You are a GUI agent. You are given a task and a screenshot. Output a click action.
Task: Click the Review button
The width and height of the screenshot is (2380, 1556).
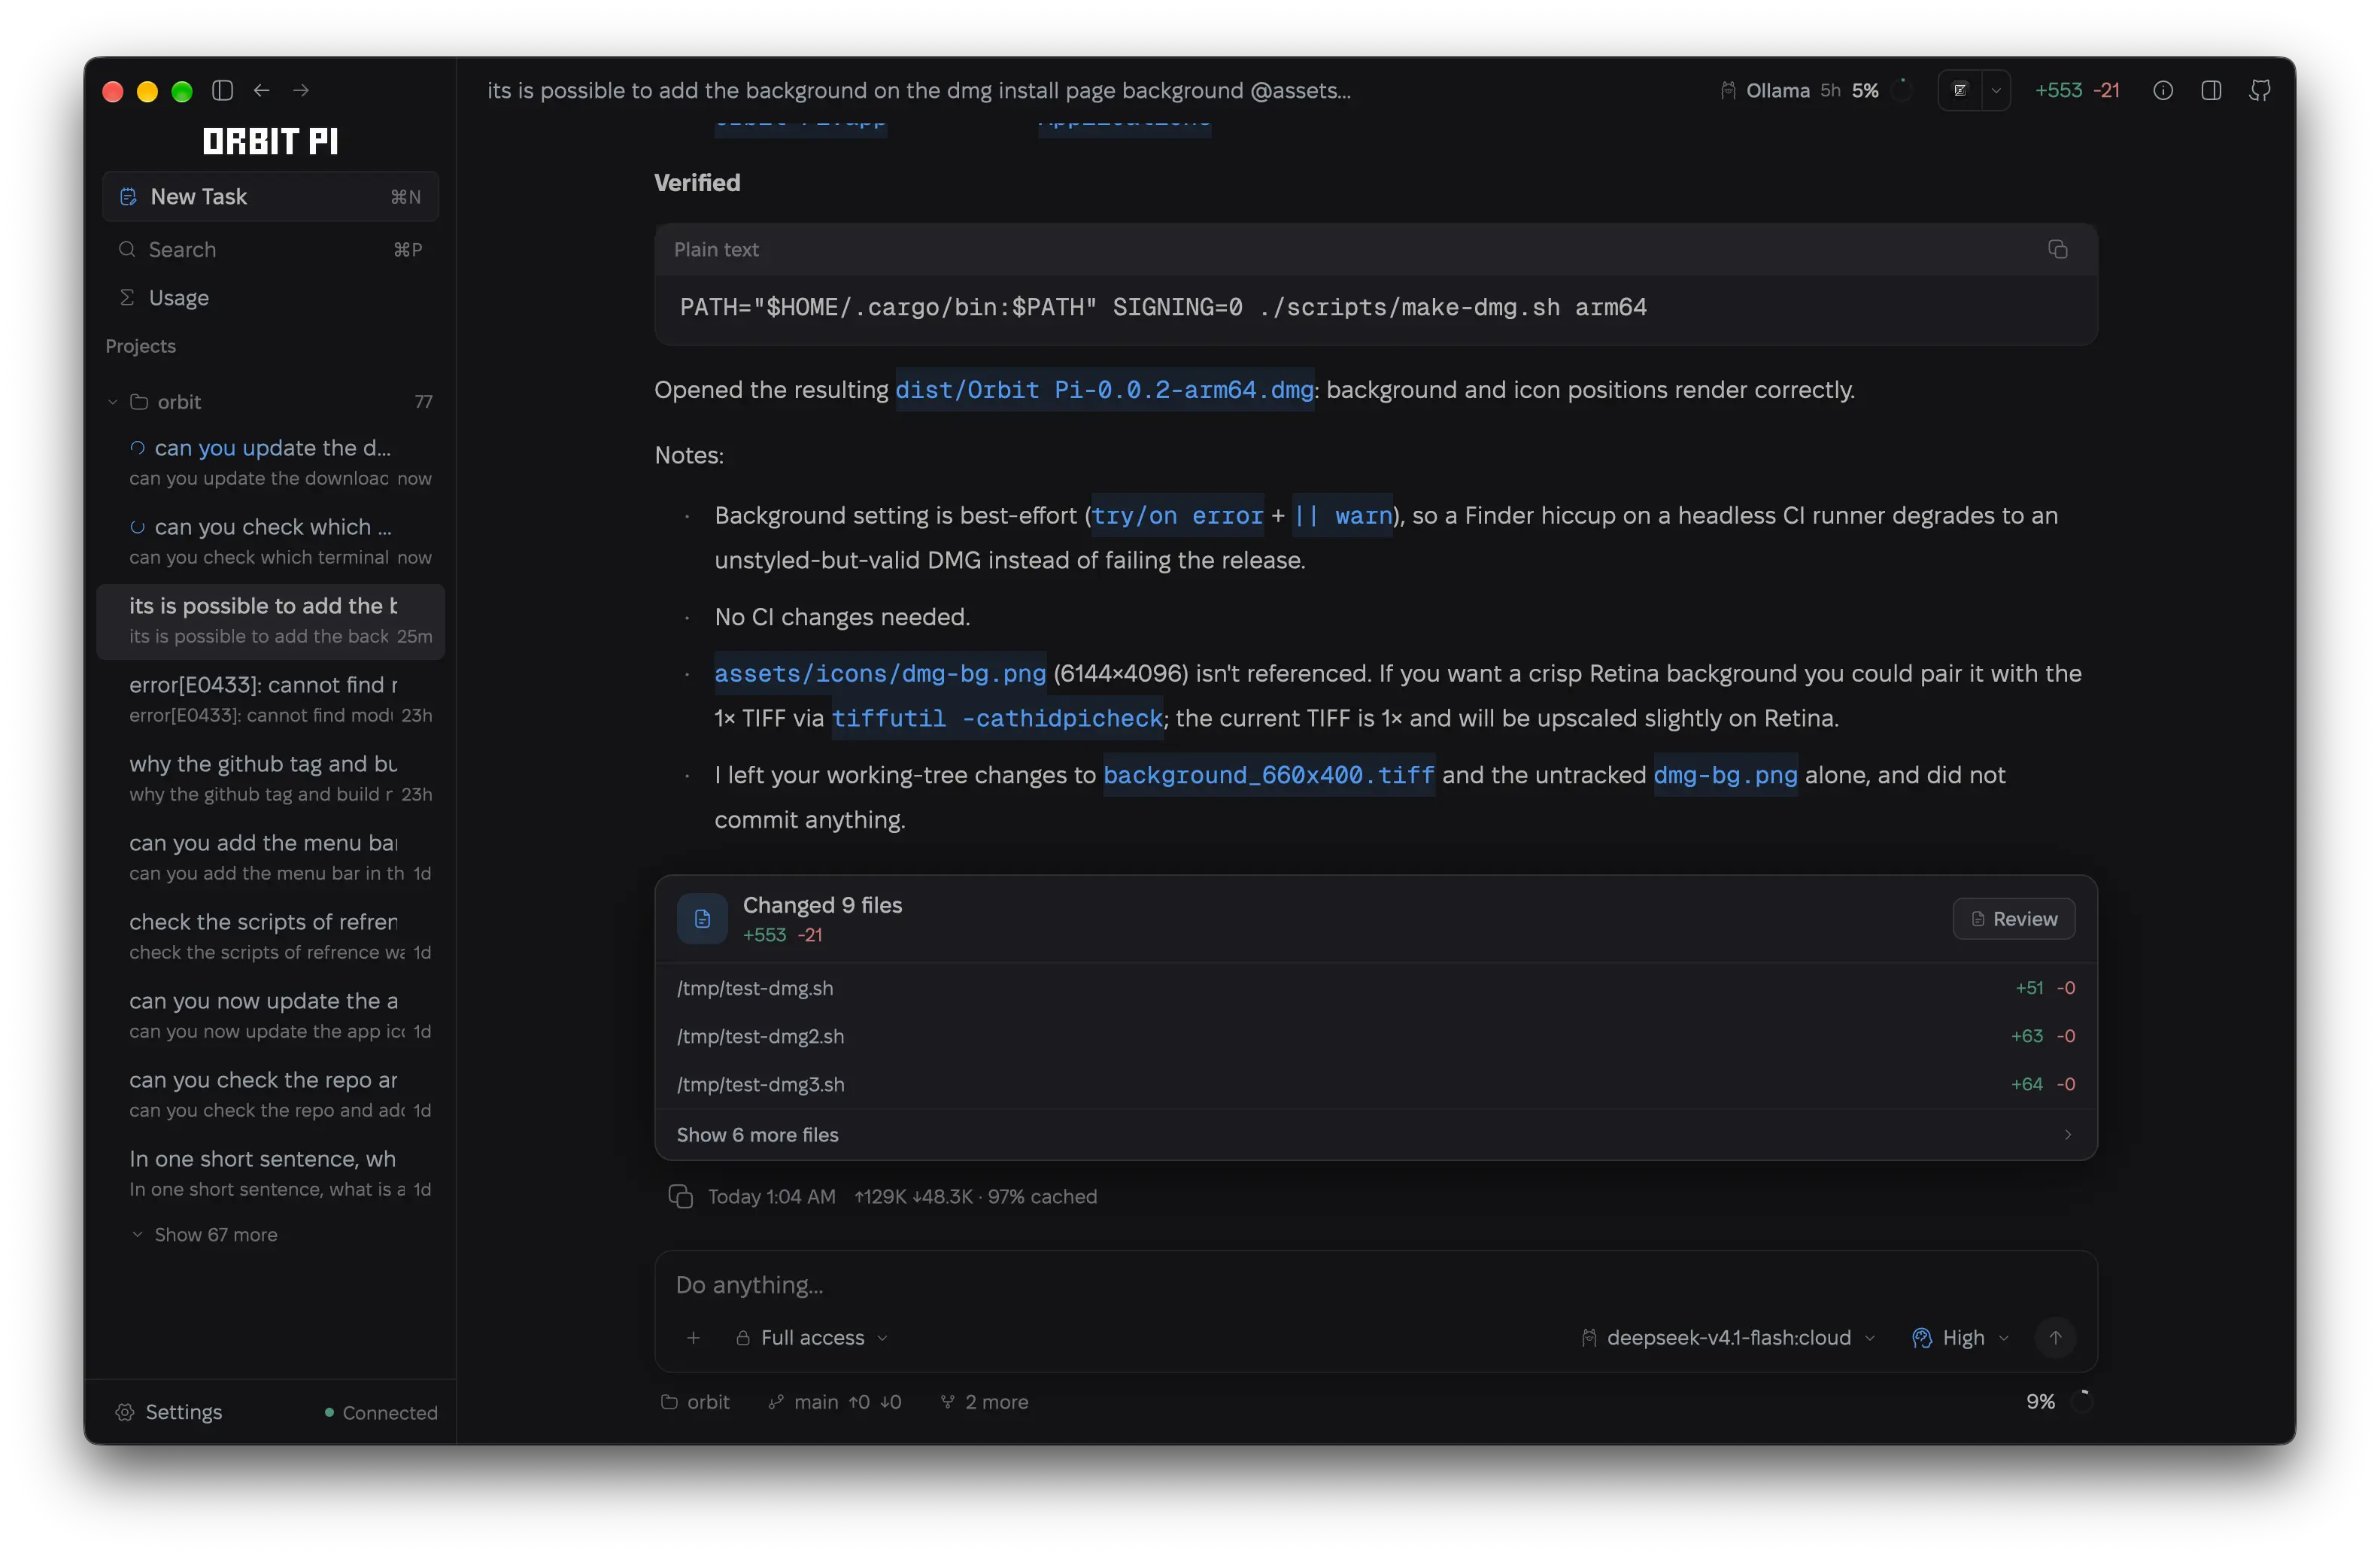(2013, 919)
